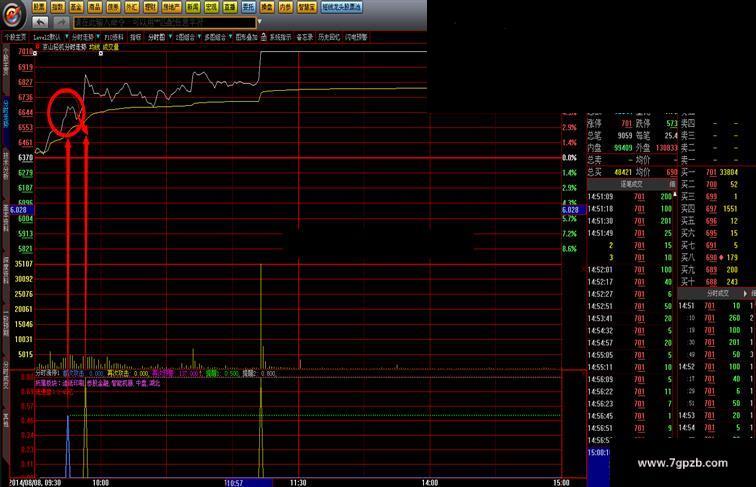Go forward with the right arrow button
756x487 pixels.
(x=61, y=22)
